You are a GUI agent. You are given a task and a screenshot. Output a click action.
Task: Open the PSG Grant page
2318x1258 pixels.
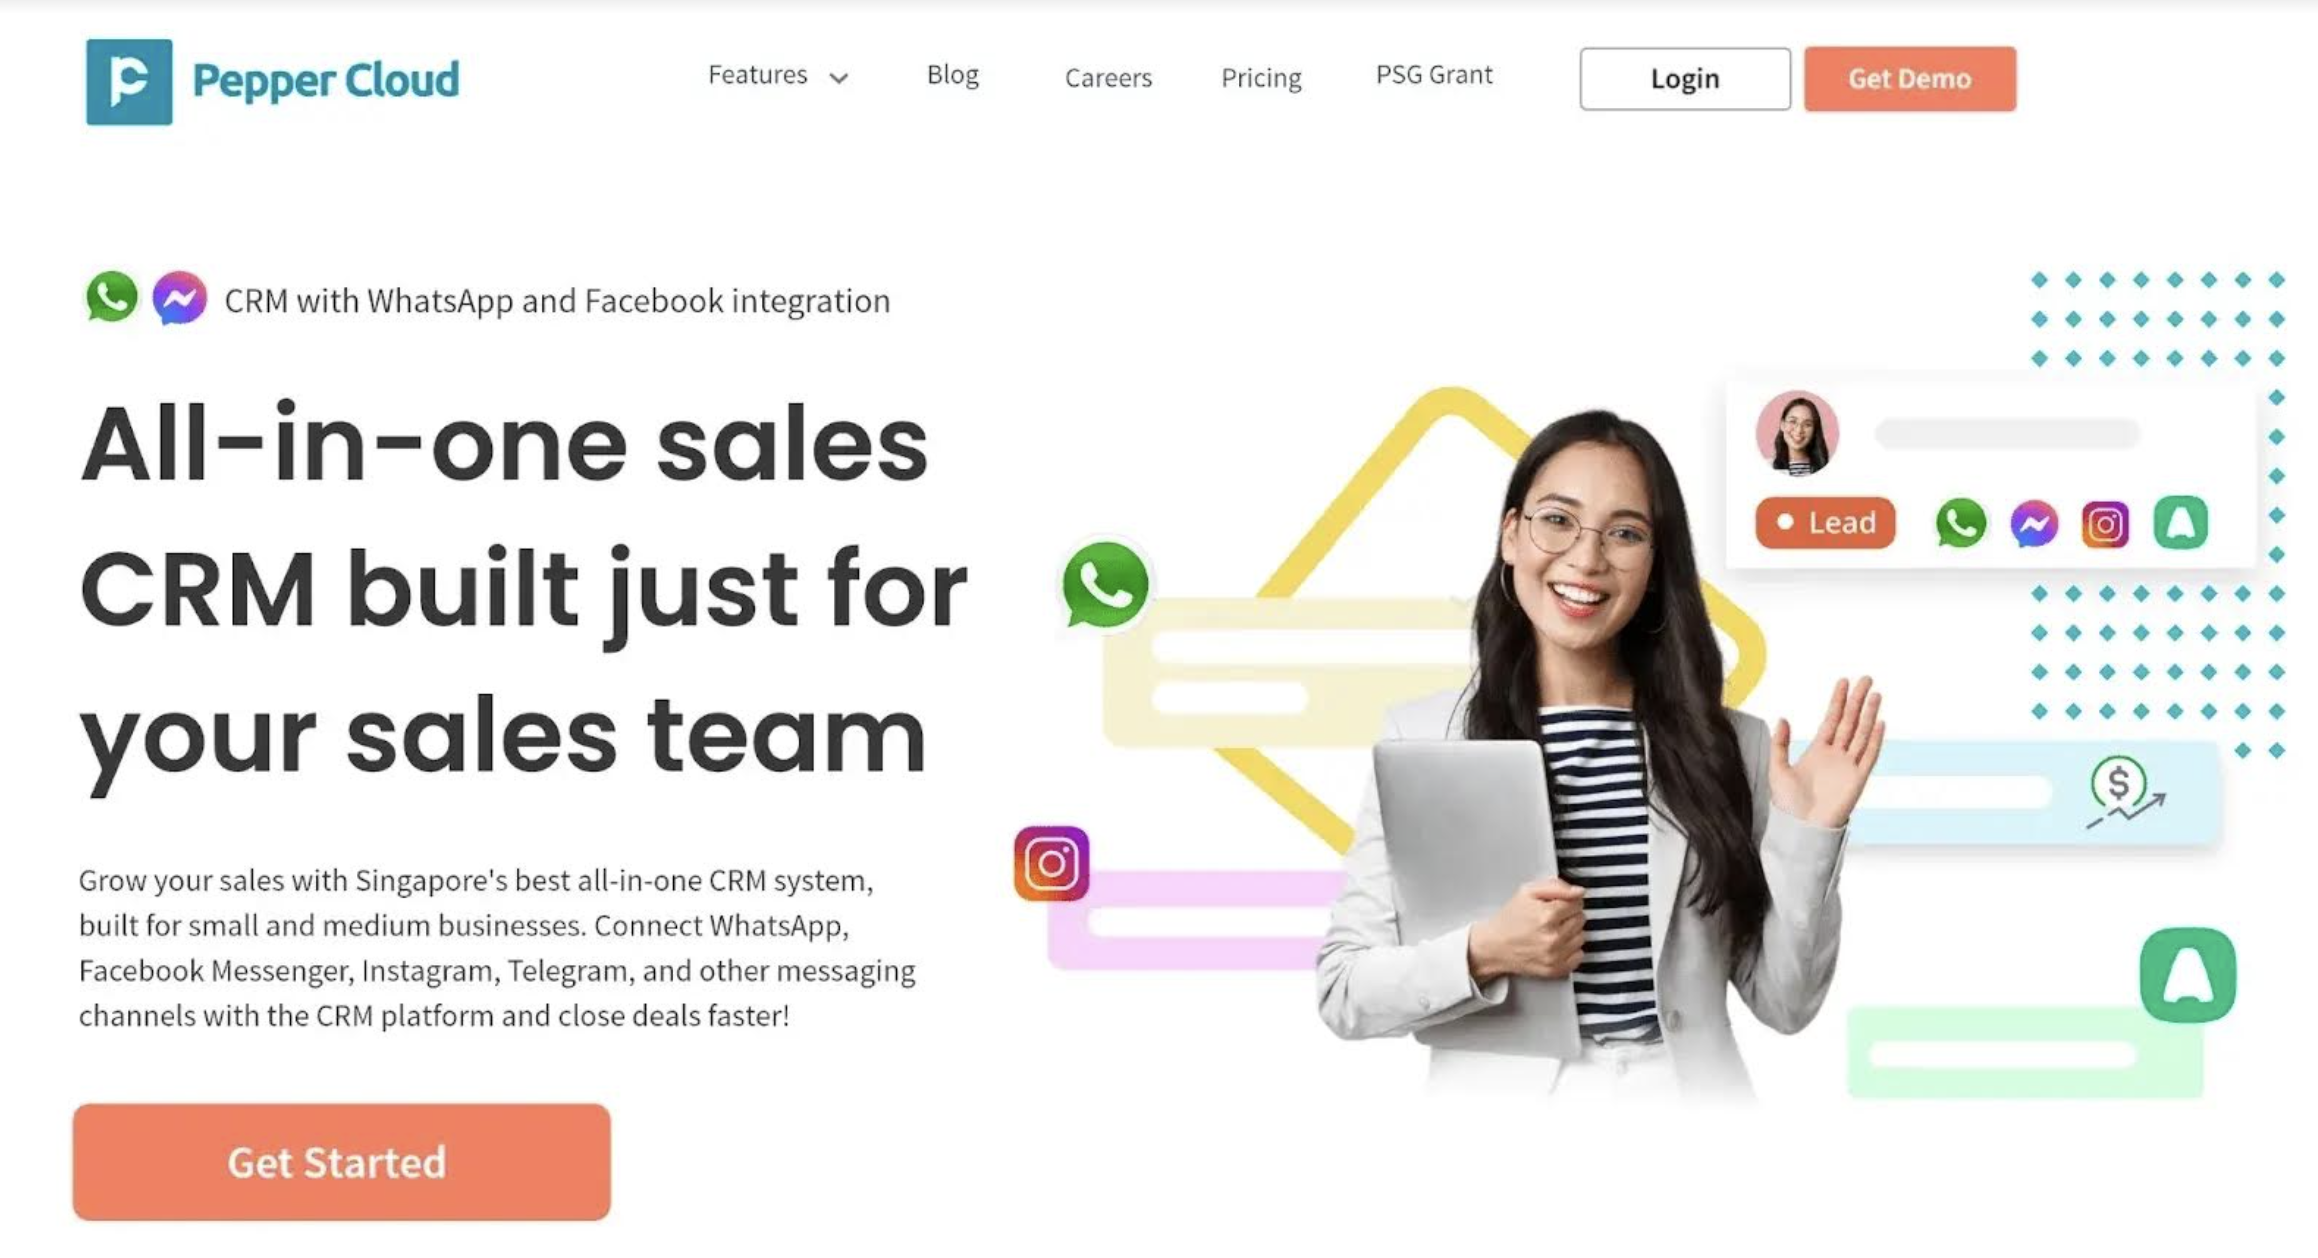[x=1434, y=75]
